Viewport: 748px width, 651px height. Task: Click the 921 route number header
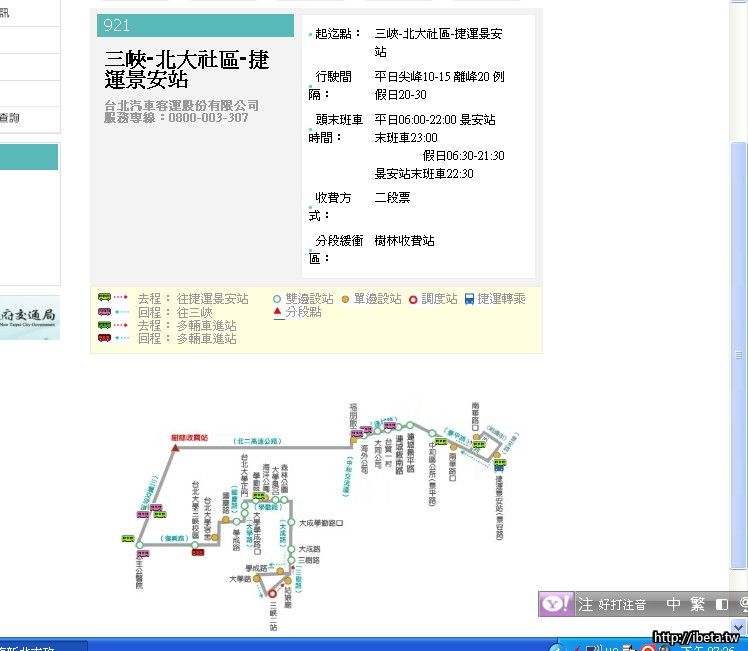click(x=195, y=26)
